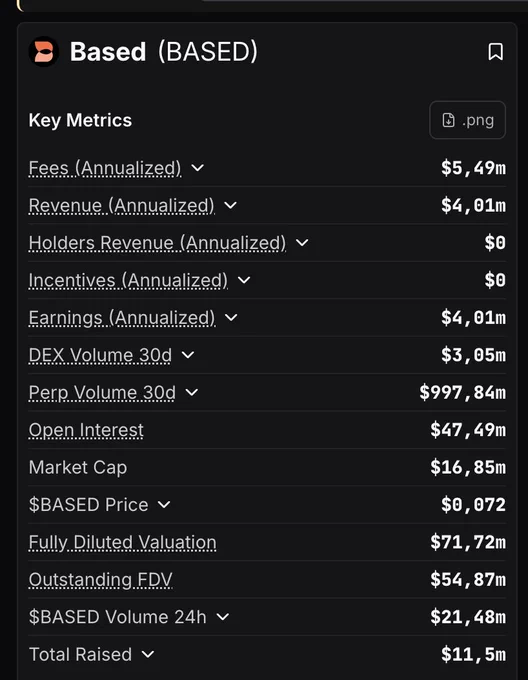Viewport: 528px width, 680px height.
Task: Download Key Metrics as .png
Action: pyautogui.click(x=467, y=120)
